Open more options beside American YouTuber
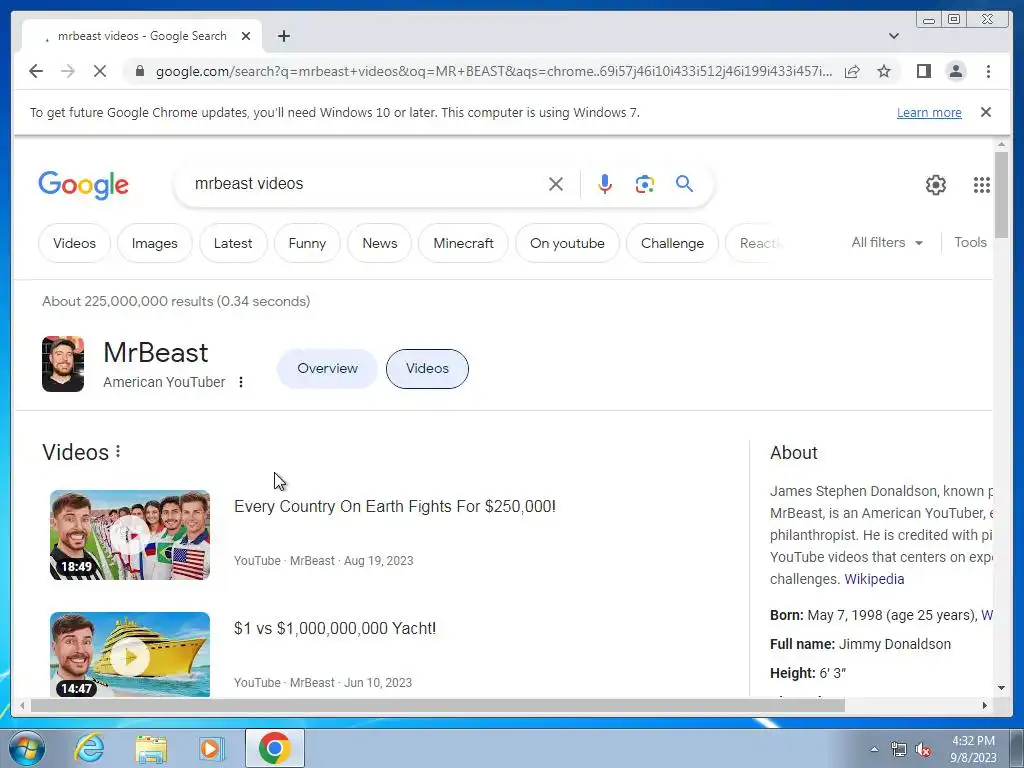Image resolution: width=1024 pixels, height=768 pixels. pyautogui.click(x=241, y=382)
